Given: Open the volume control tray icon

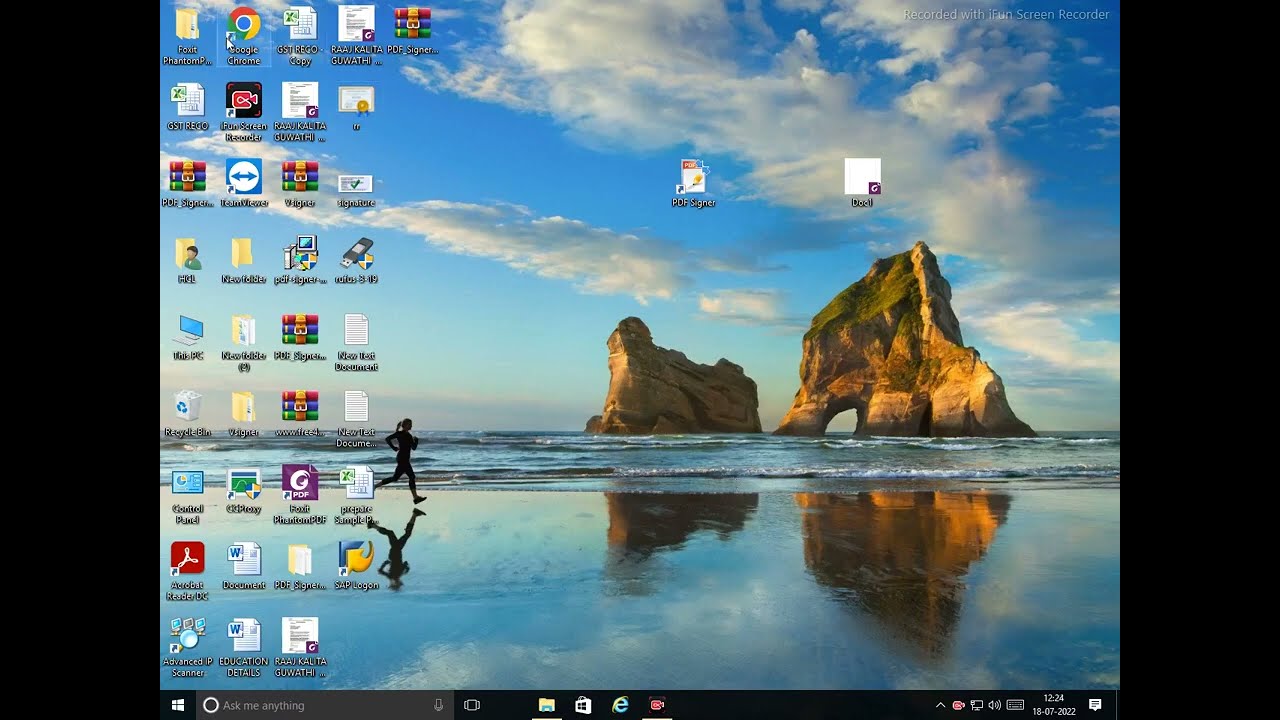Looking at the screenshot, I should (x=994, y=705).
